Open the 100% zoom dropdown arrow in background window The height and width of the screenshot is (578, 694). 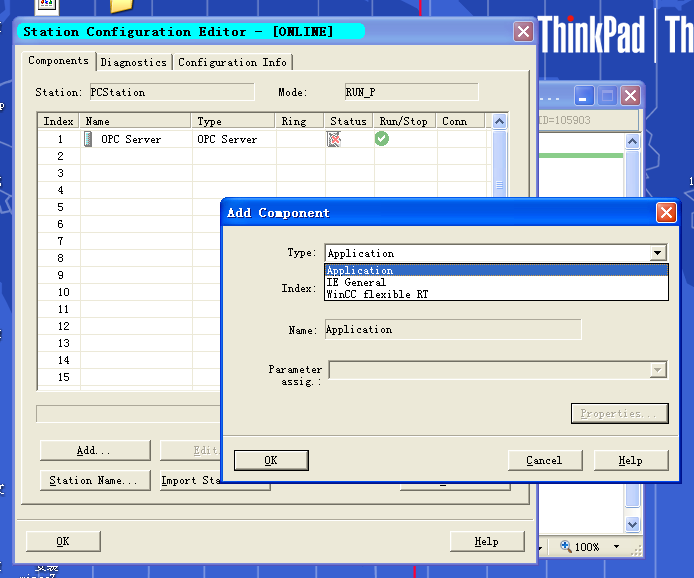pos(616,547)
